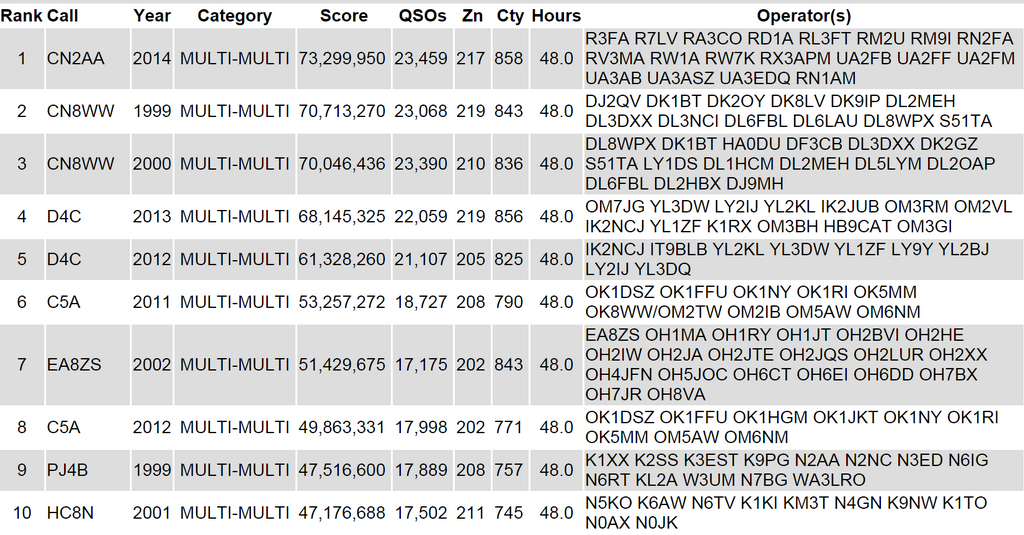Click the Zn column header
The height and width of the screenshot is (535, 1024).
[471, 16]
